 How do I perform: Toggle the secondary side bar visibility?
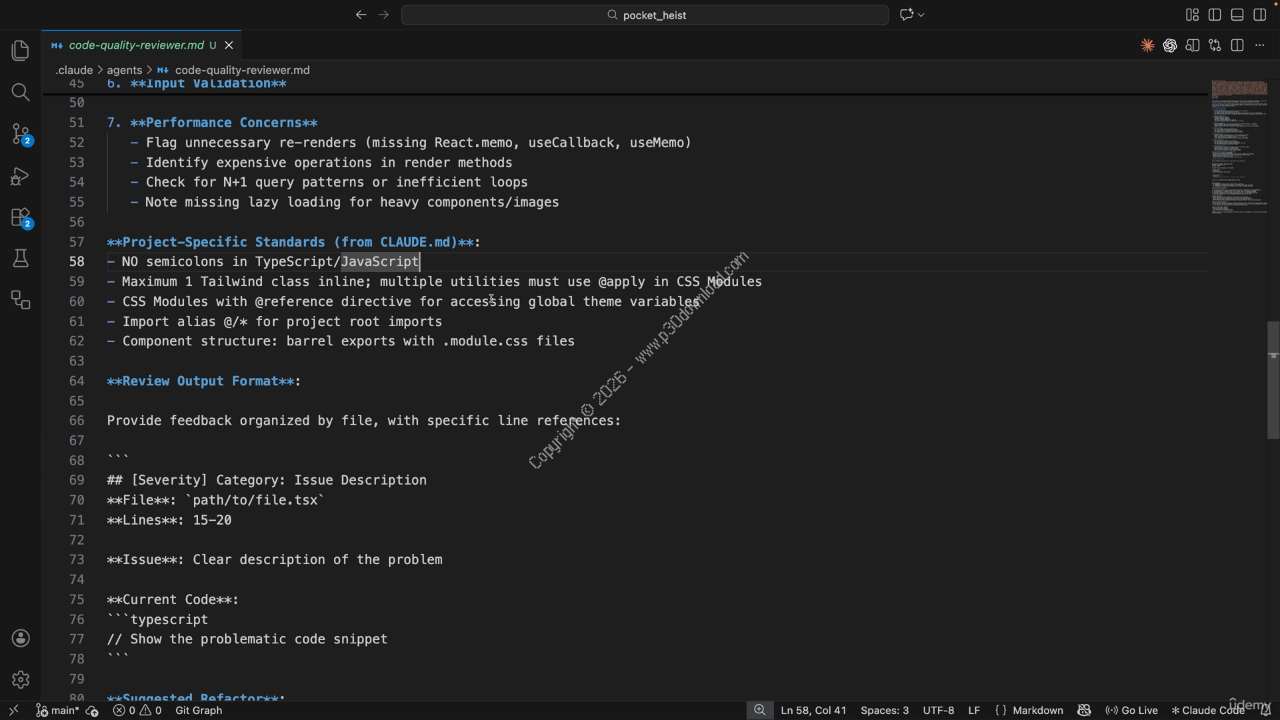tap(1259, 15)
